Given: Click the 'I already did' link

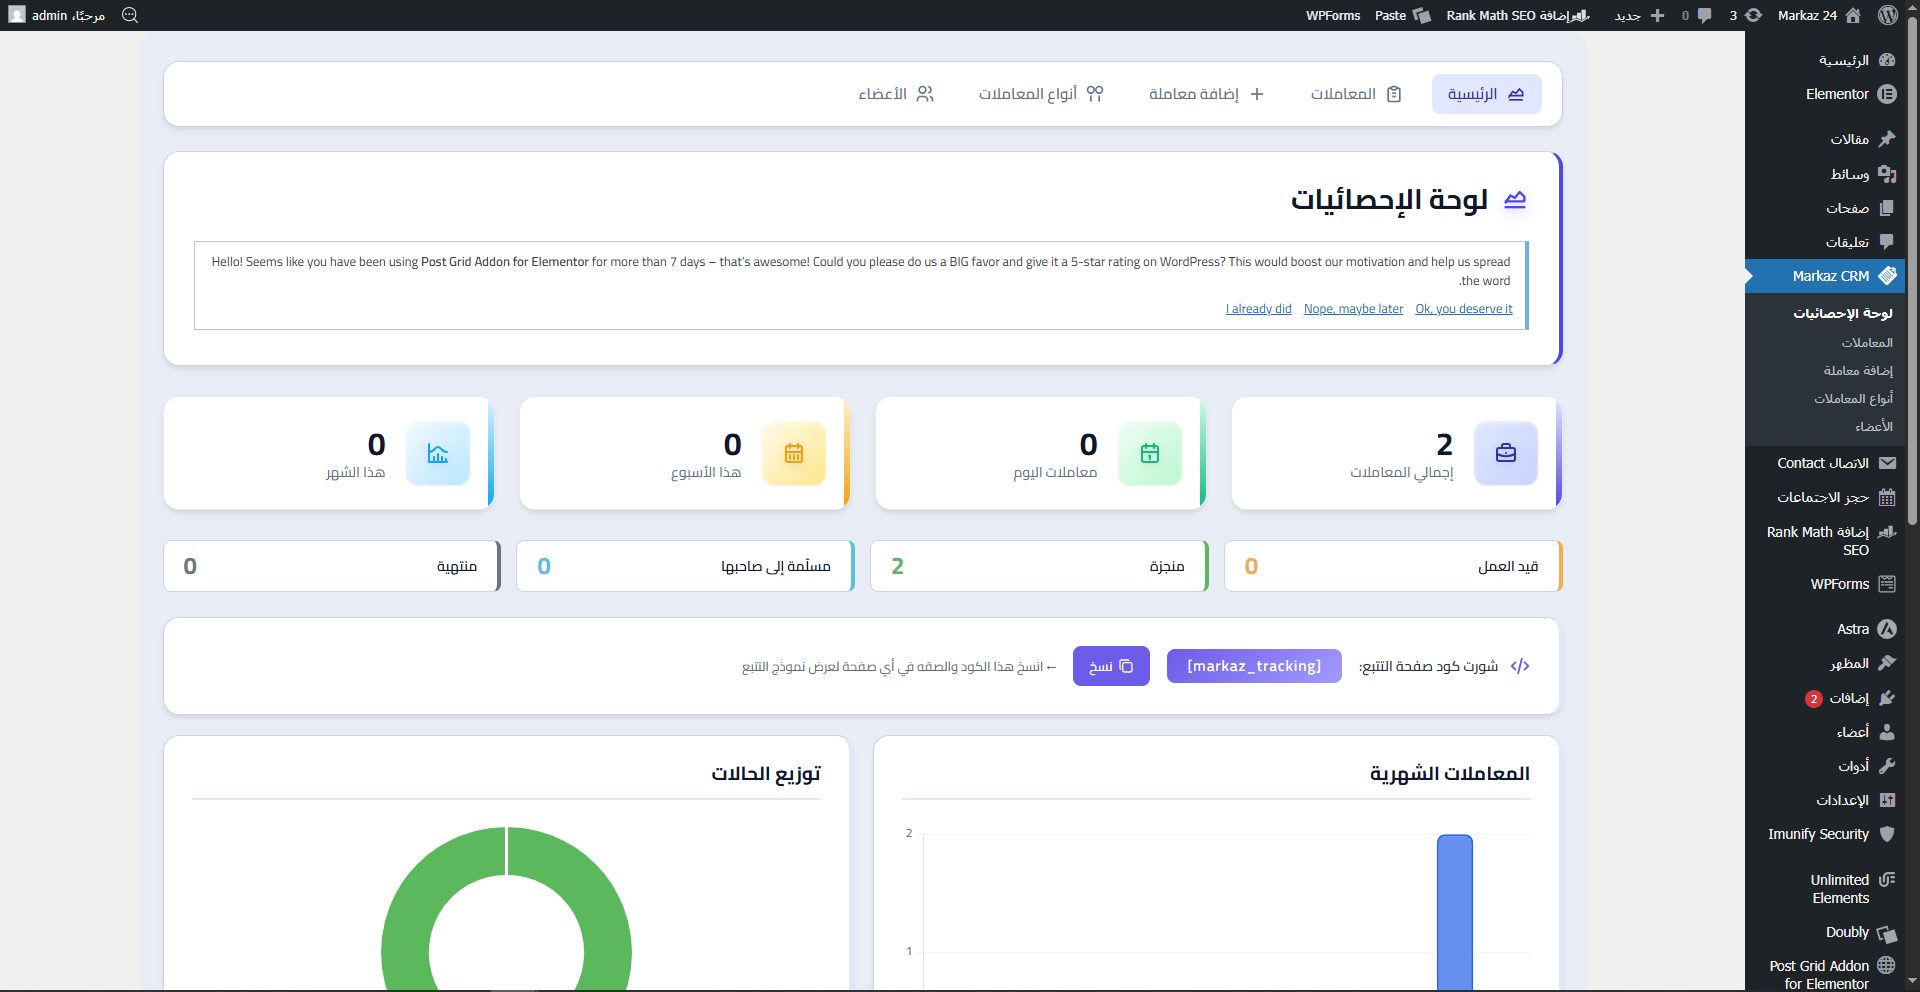Looking at the screenshot, I should 1259,309.
